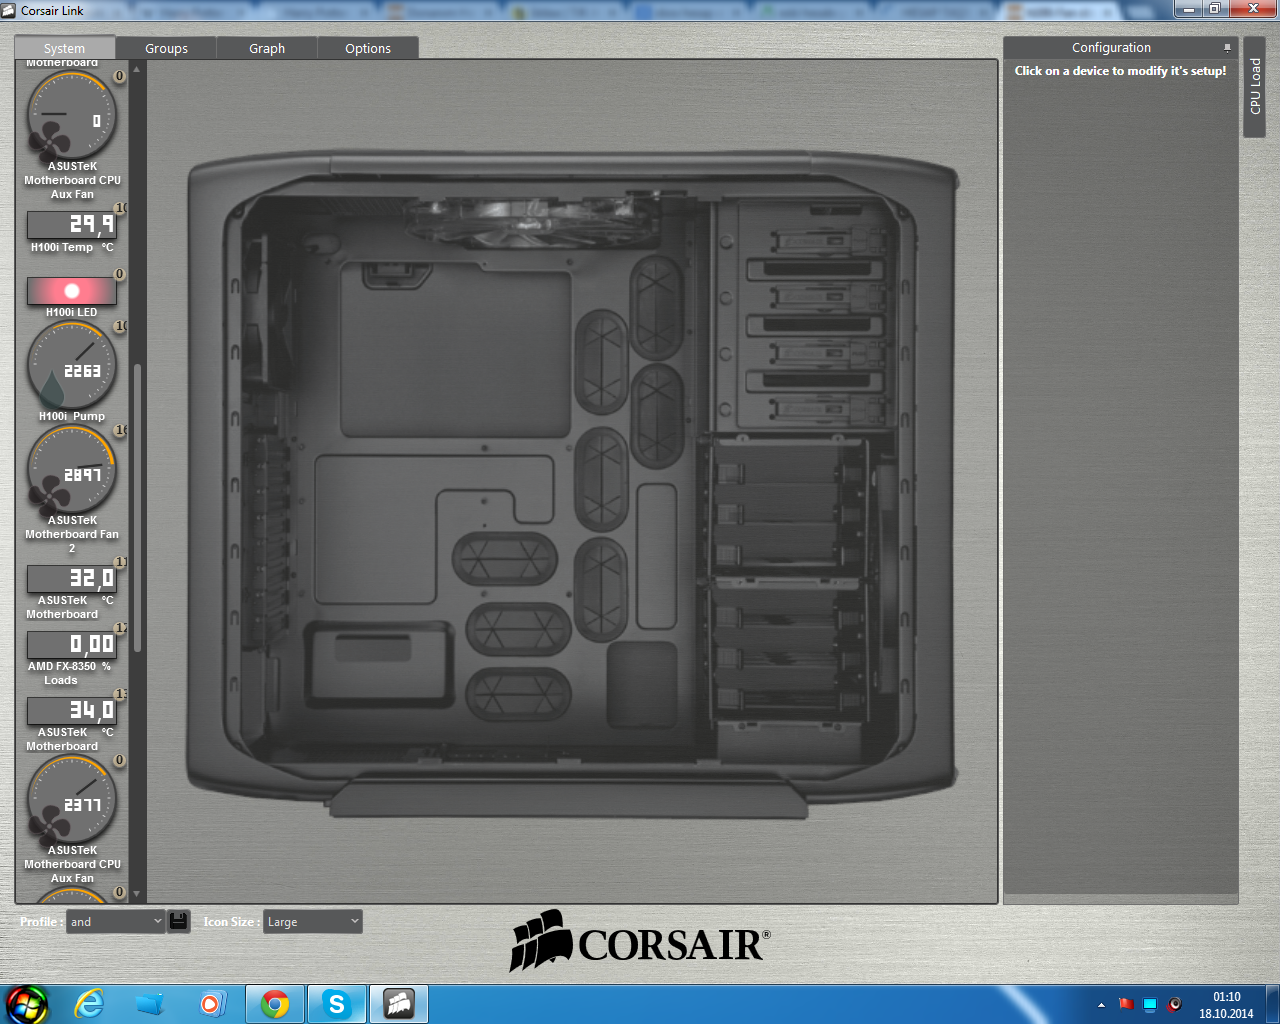The width and height of the screenshot is (1280, 1024).
Task: Select the CPU Aux Fan gauge 2377
Action: [71, 801]
